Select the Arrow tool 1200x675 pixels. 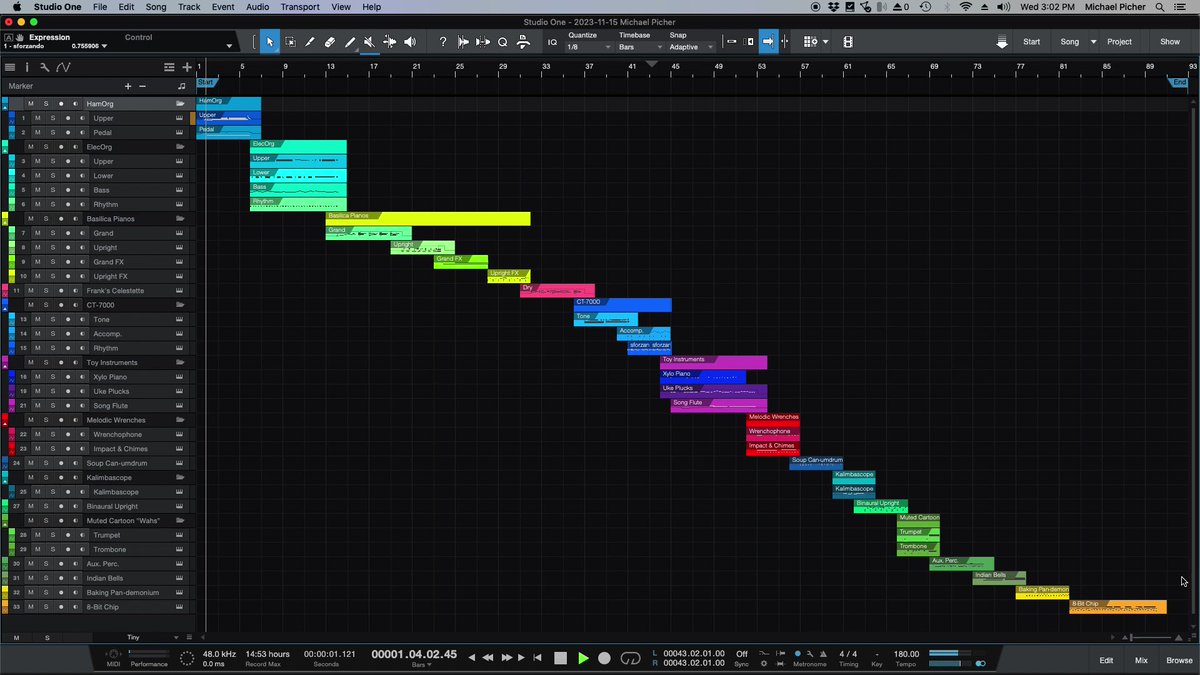(x=270, y=42)
